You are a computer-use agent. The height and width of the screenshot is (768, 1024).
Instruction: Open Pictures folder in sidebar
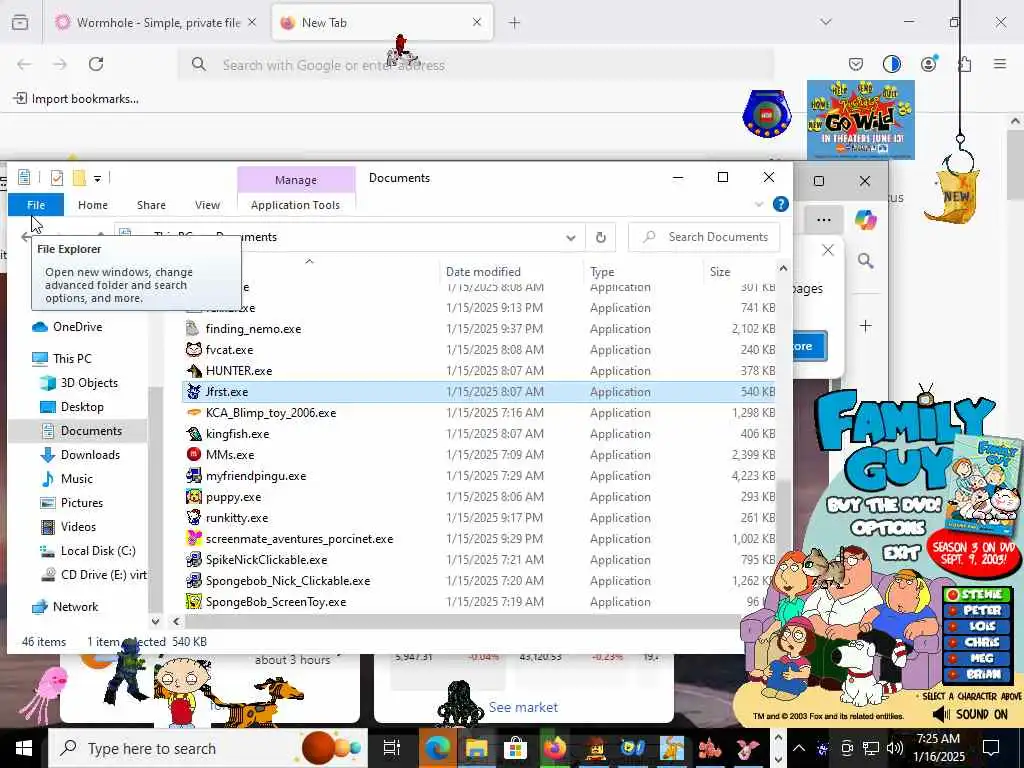82,503
